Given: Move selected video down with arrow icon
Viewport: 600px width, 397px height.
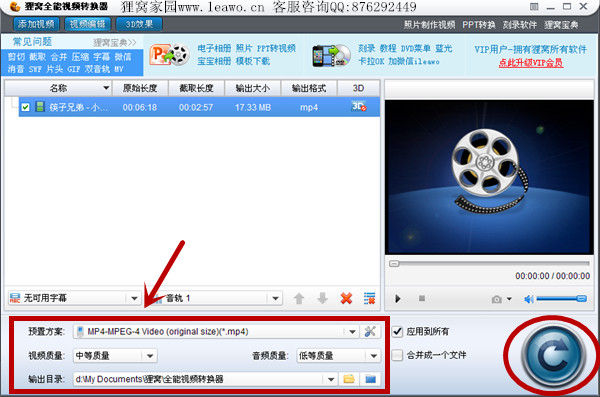Looking at the screenshot, I should (323, 298).
